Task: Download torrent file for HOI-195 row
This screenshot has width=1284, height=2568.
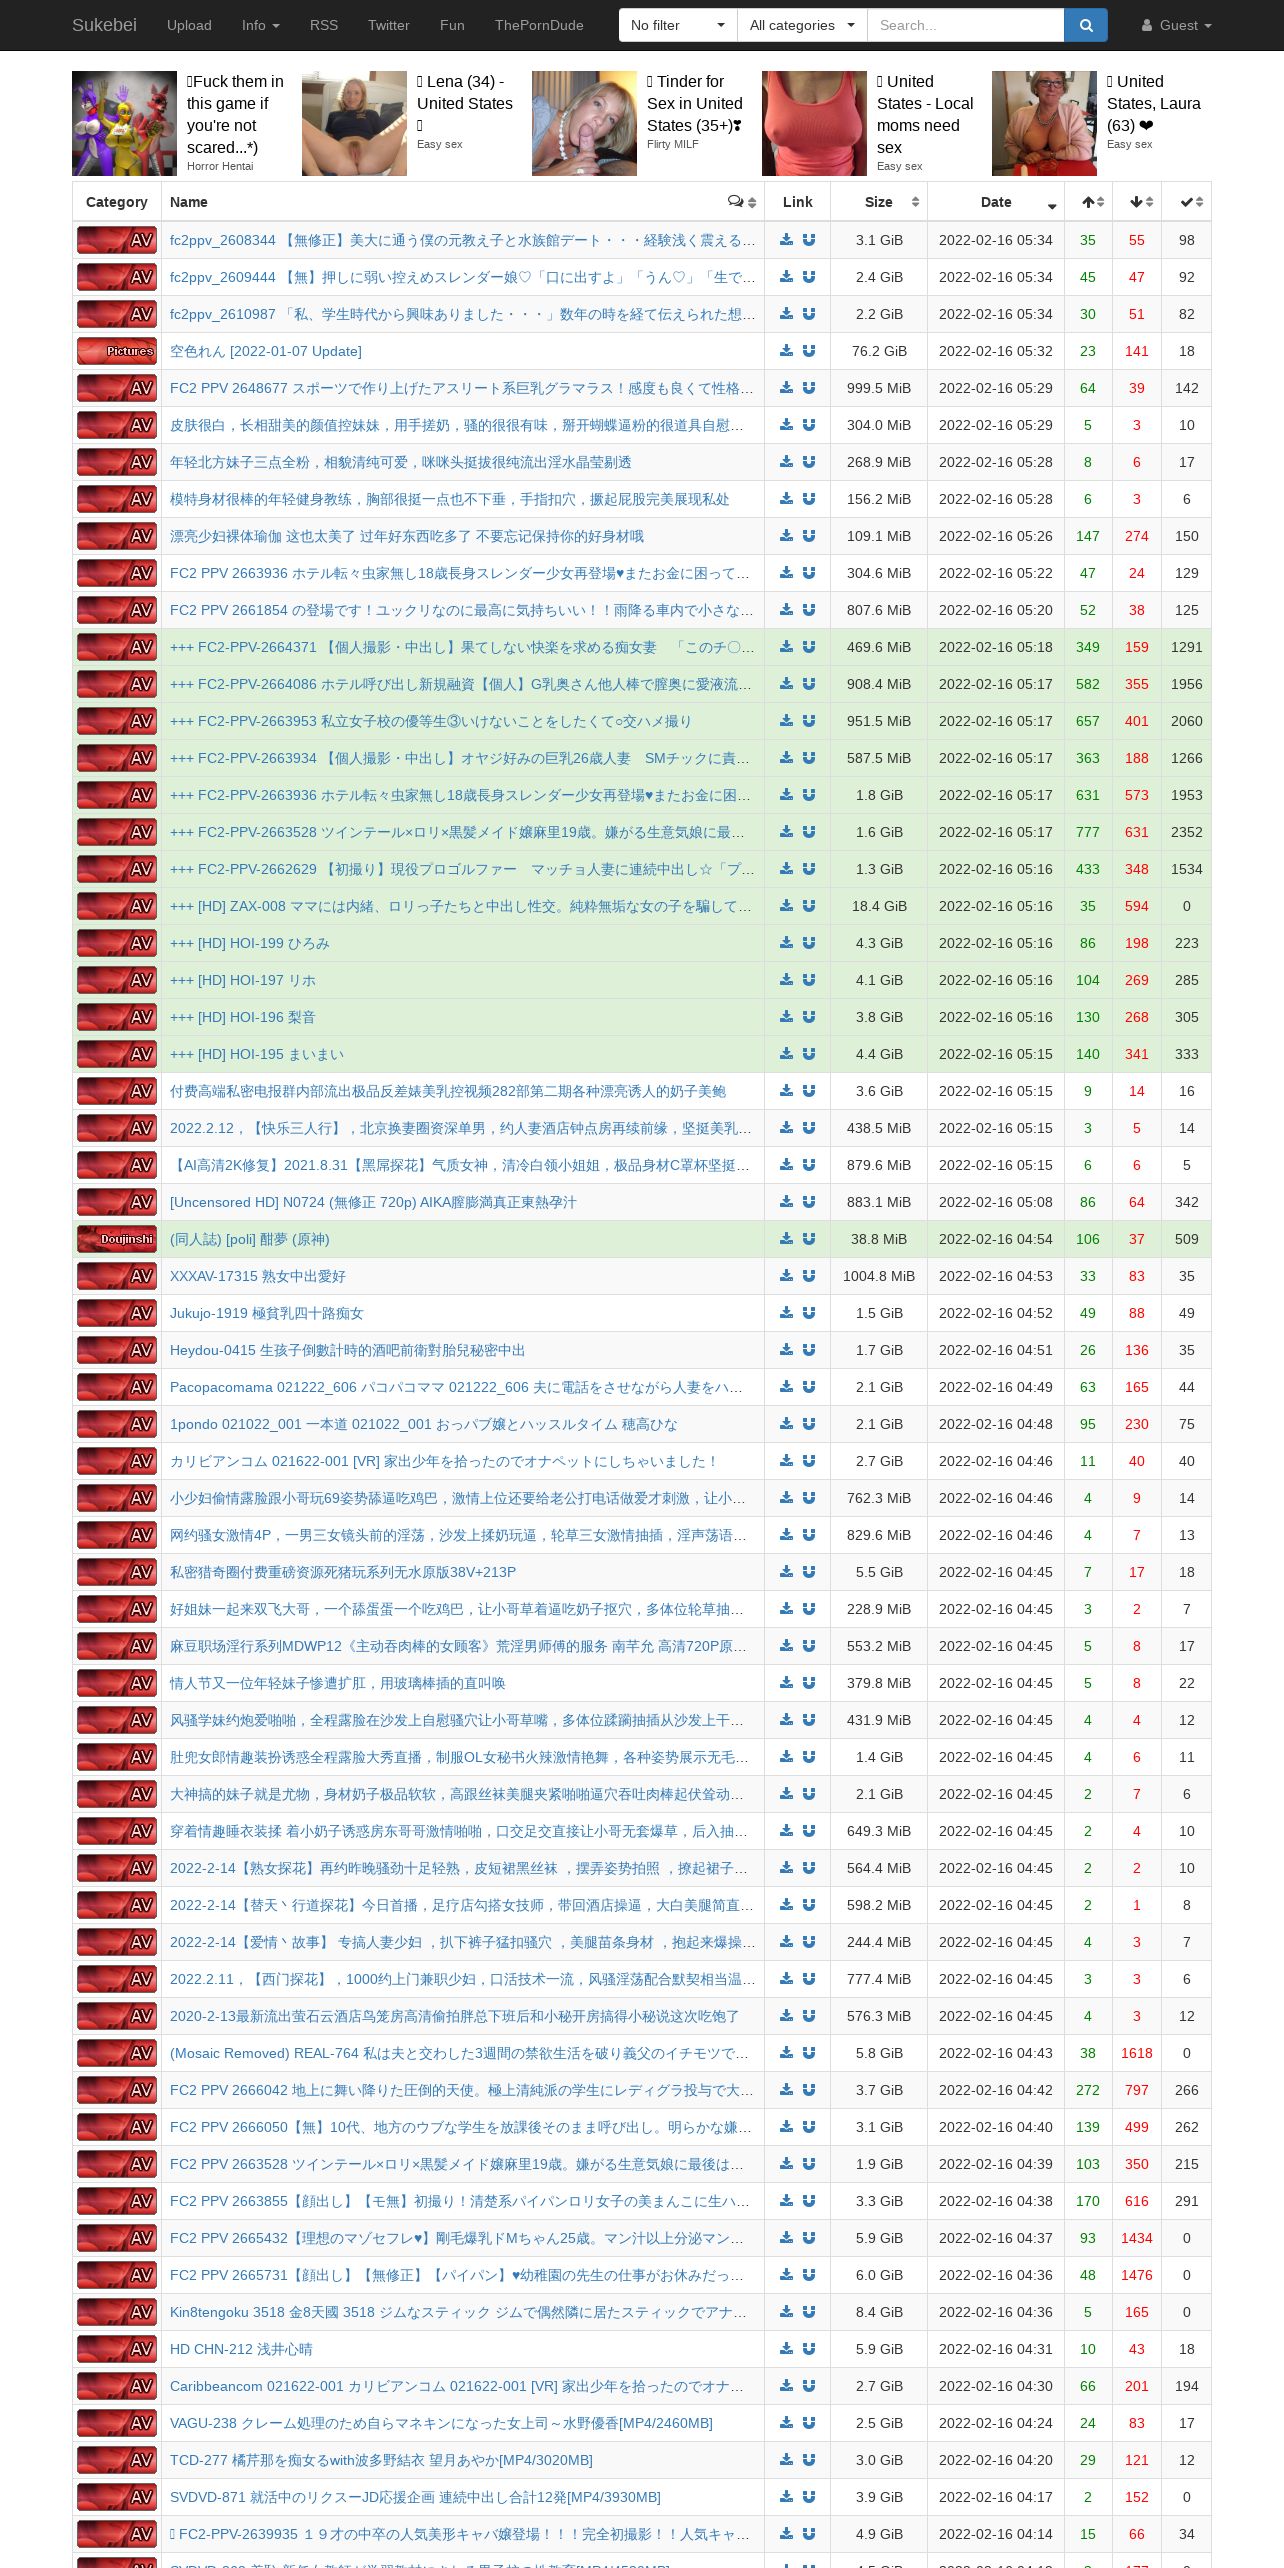Action: (787, 1054)
